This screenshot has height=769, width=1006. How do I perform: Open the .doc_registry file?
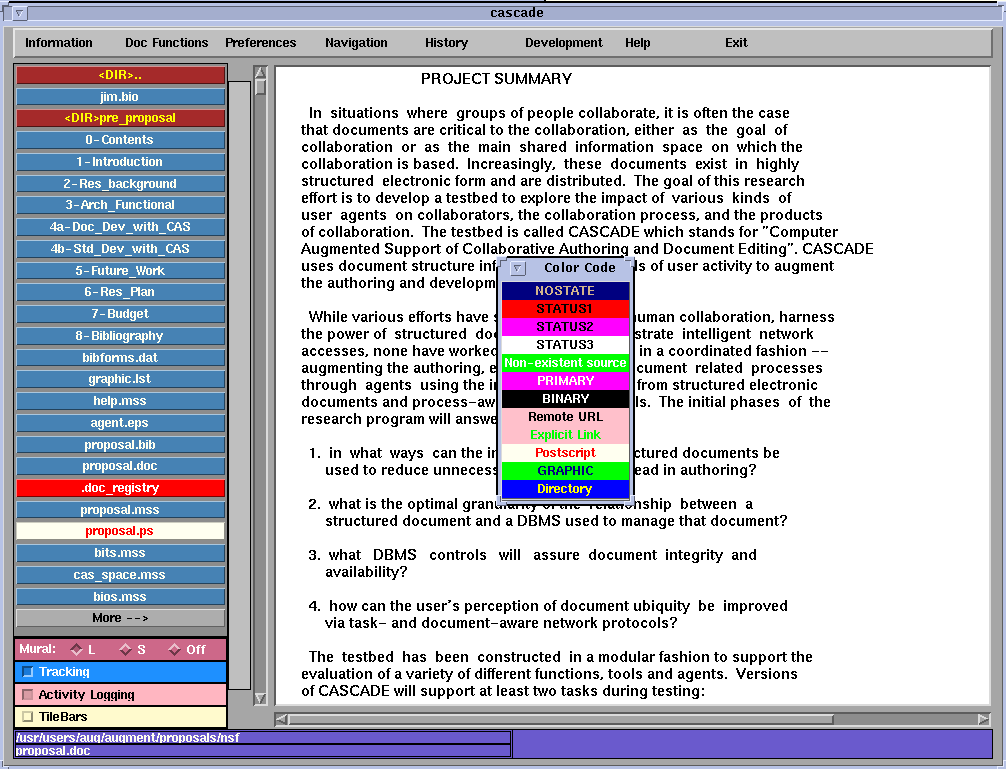120,488
